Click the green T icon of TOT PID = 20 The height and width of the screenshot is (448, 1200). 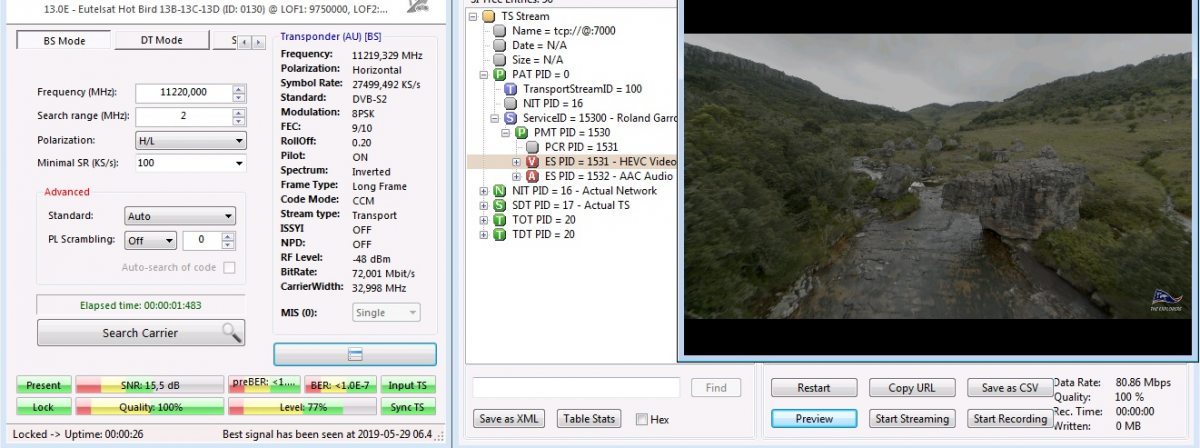(x=500, y=219)
